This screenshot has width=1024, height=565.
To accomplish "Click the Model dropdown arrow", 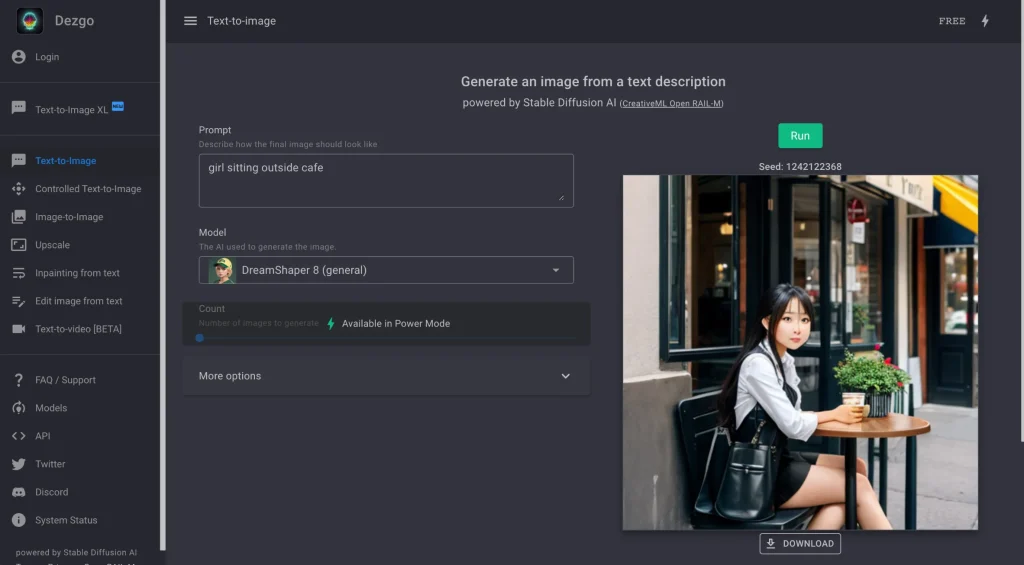I will point(556,270).
